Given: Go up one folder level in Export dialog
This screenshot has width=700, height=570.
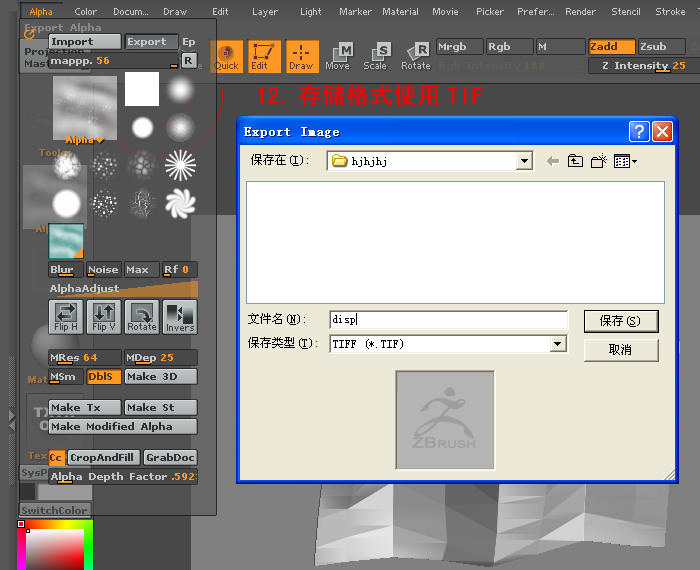Looking at the screenshot, I should pos(575,161).
